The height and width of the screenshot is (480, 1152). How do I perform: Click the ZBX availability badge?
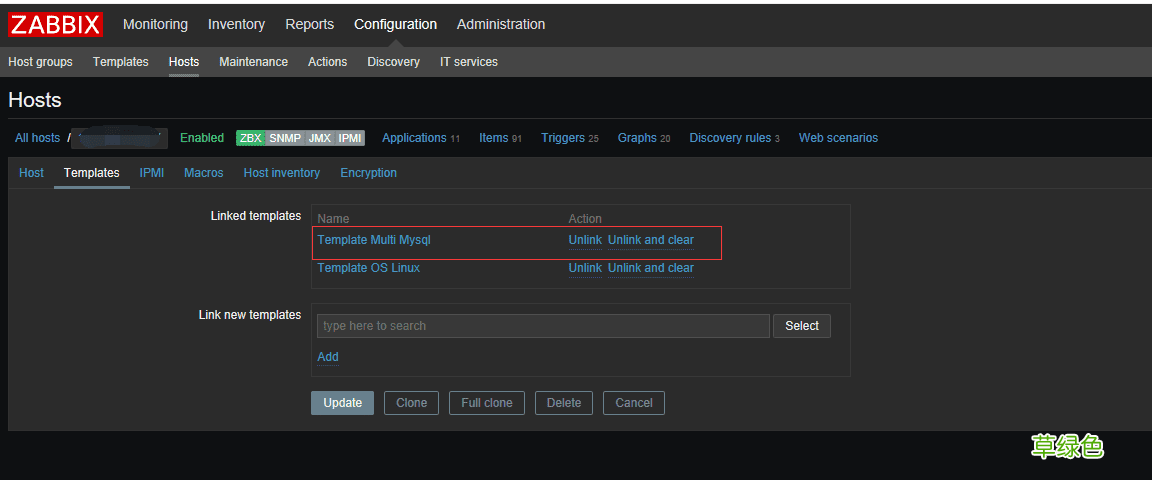[250, 138]
